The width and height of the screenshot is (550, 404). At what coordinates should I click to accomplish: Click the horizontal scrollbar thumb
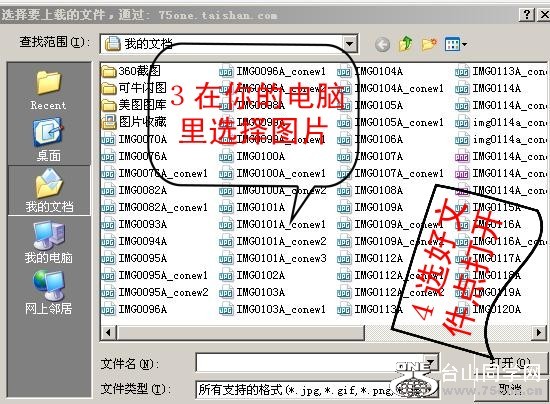[241, 332]
